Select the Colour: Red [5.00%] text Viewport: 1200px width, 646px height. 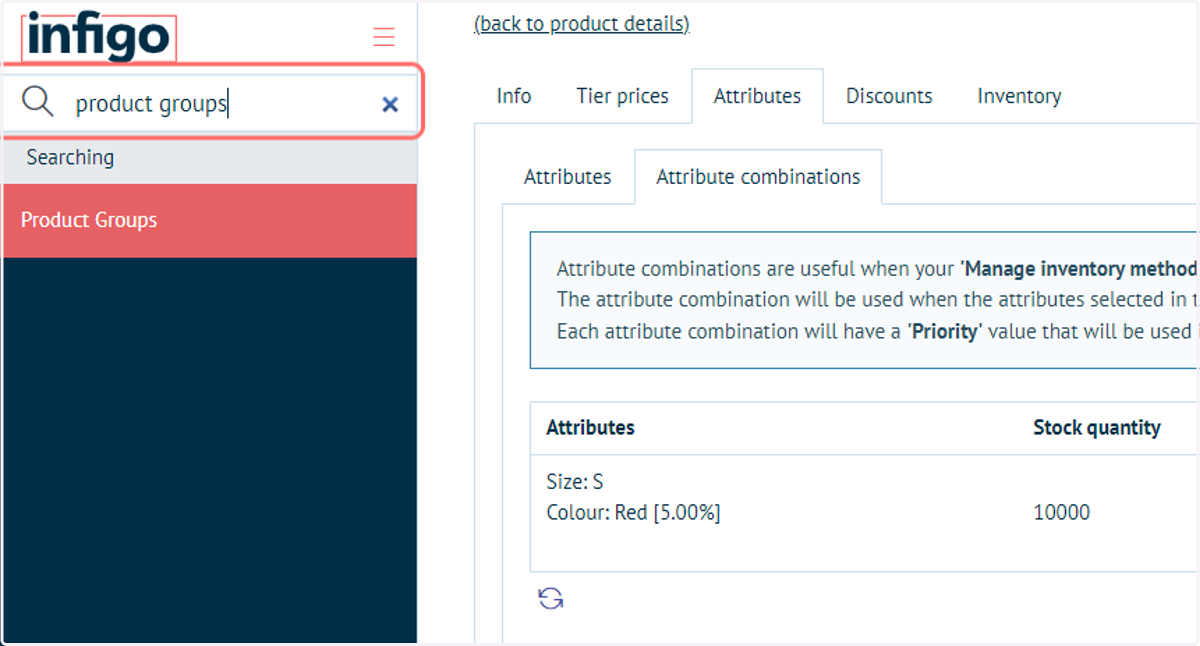click(633, 513)
